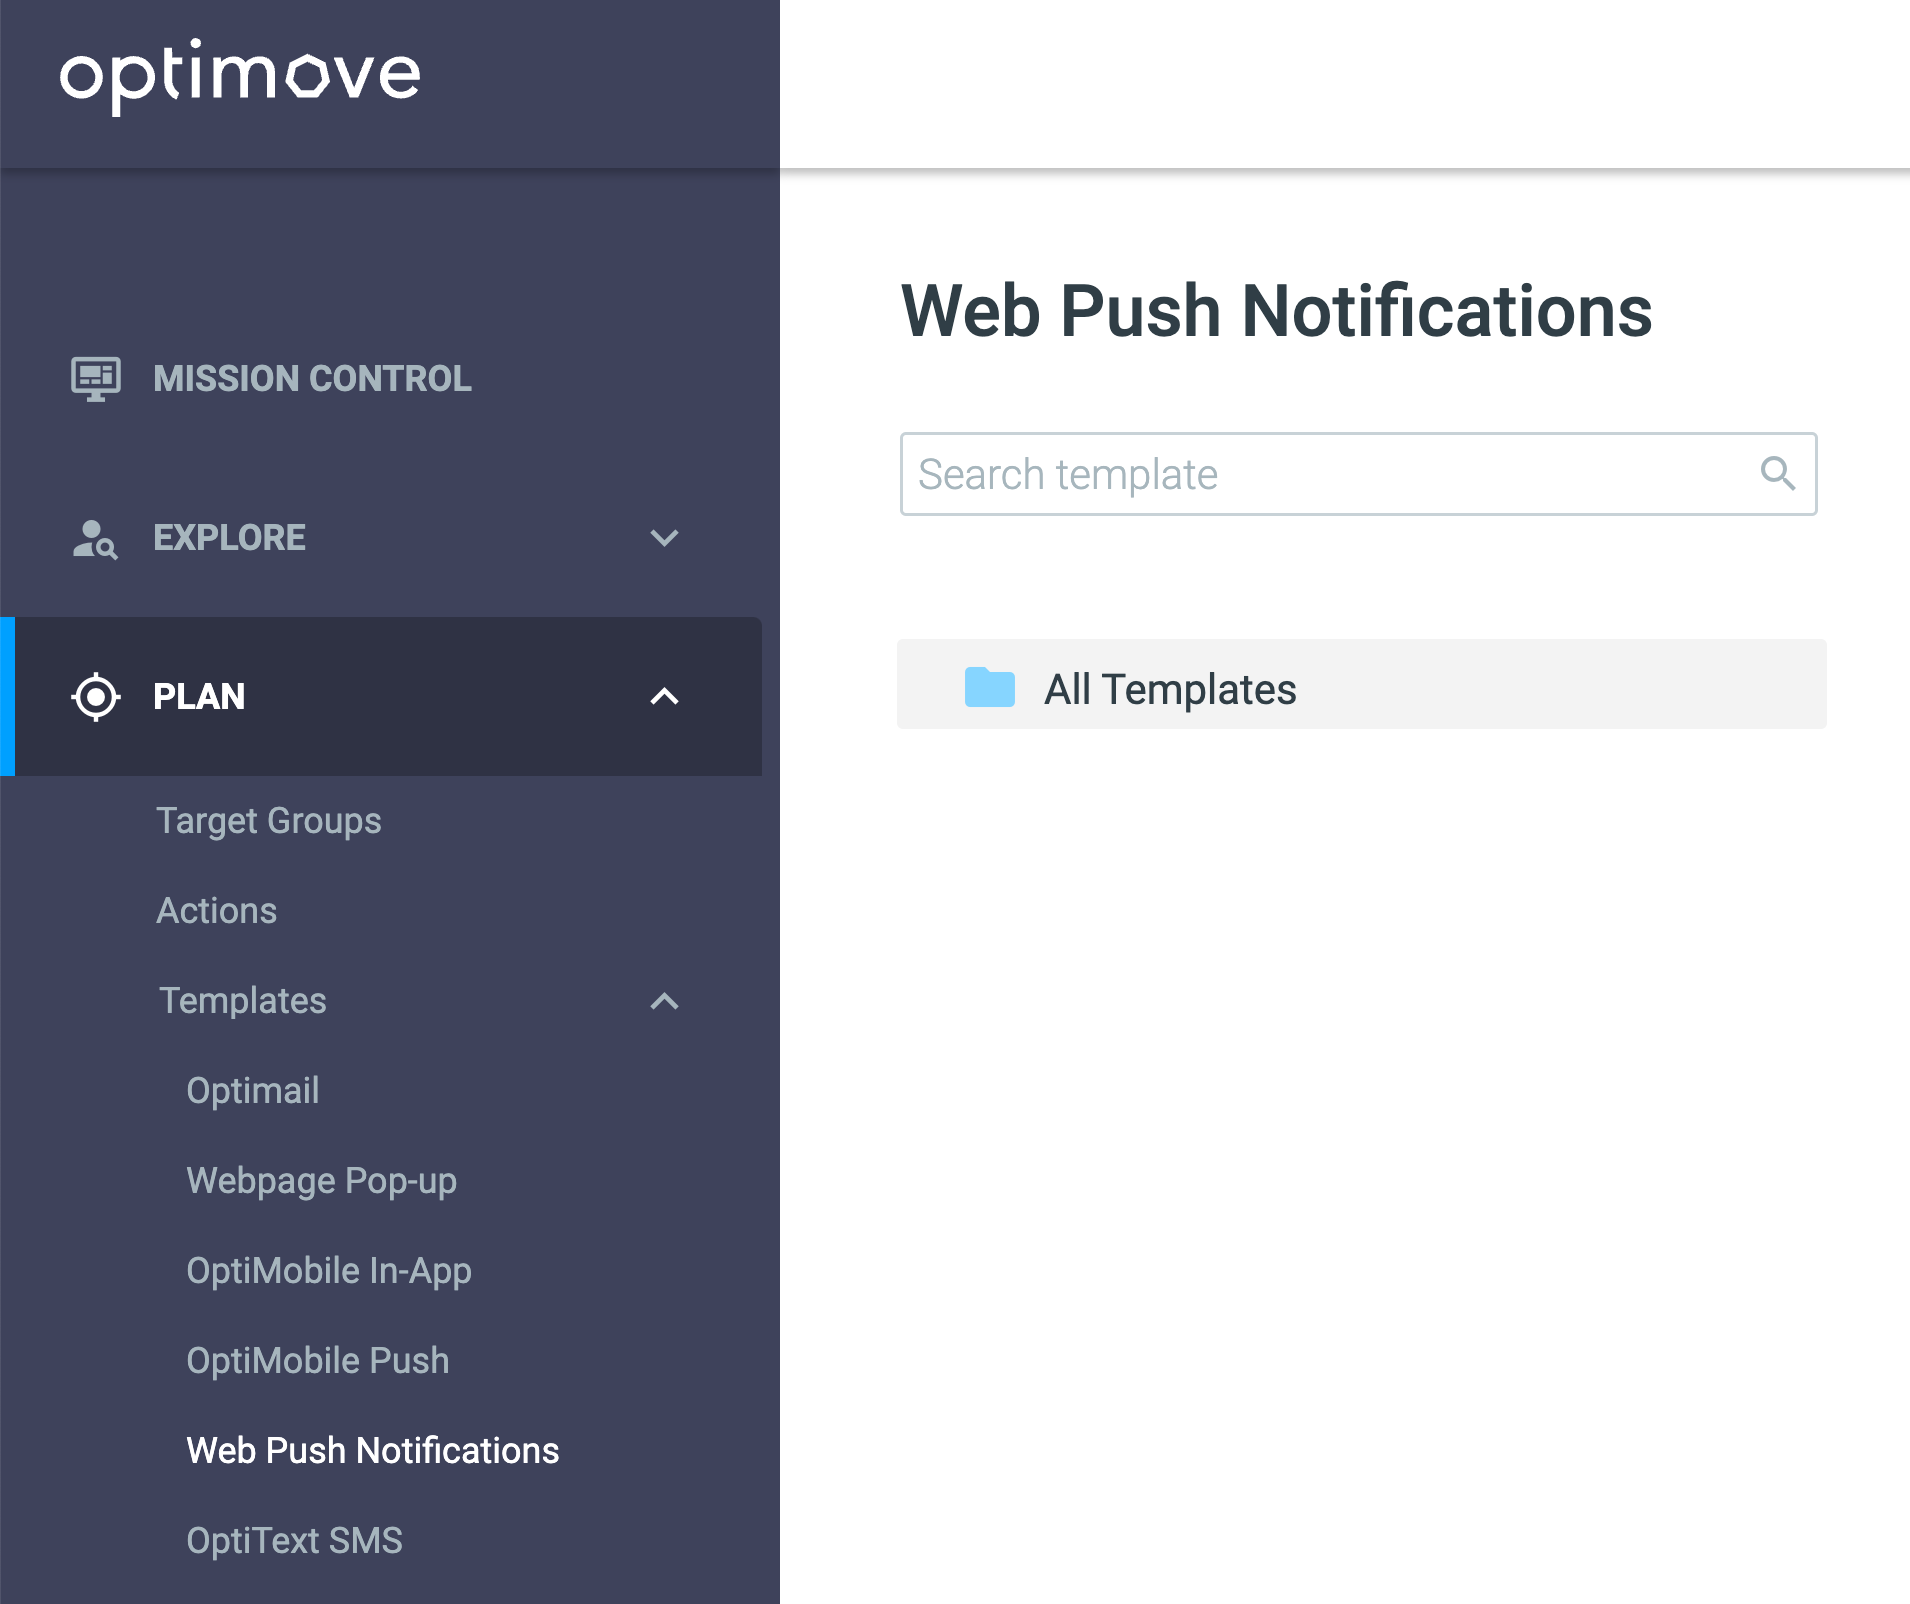
Task: Click the search magnifier icon
Action: [x=1777, y=473]
